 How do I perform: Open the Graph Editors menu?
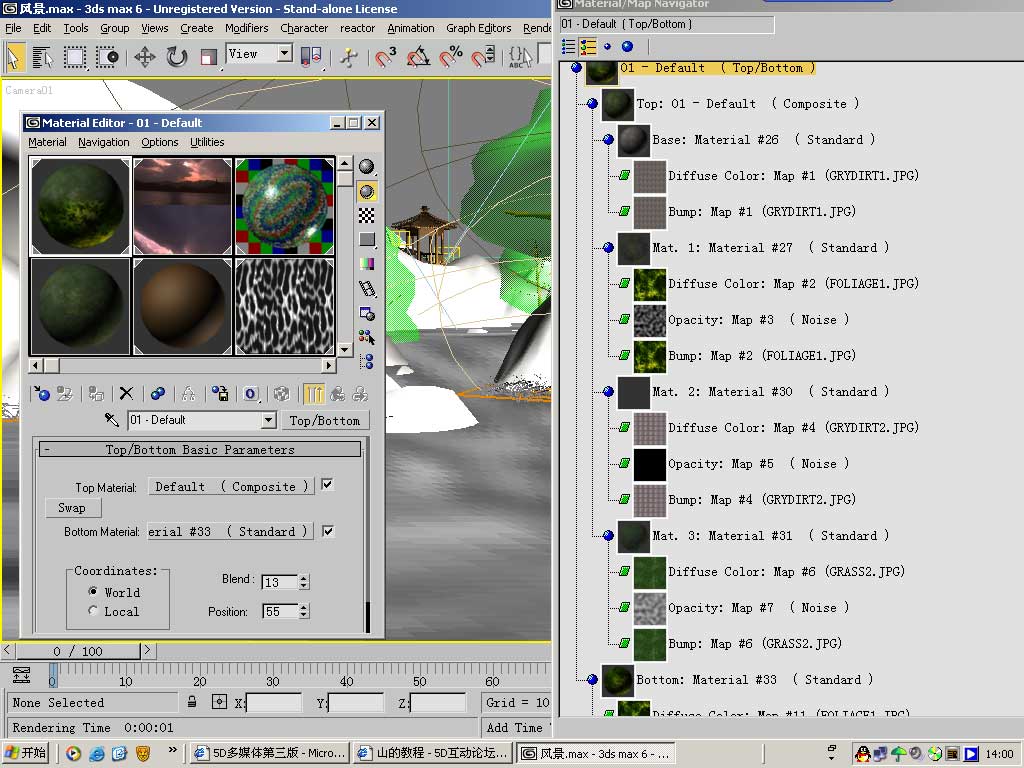479,28
